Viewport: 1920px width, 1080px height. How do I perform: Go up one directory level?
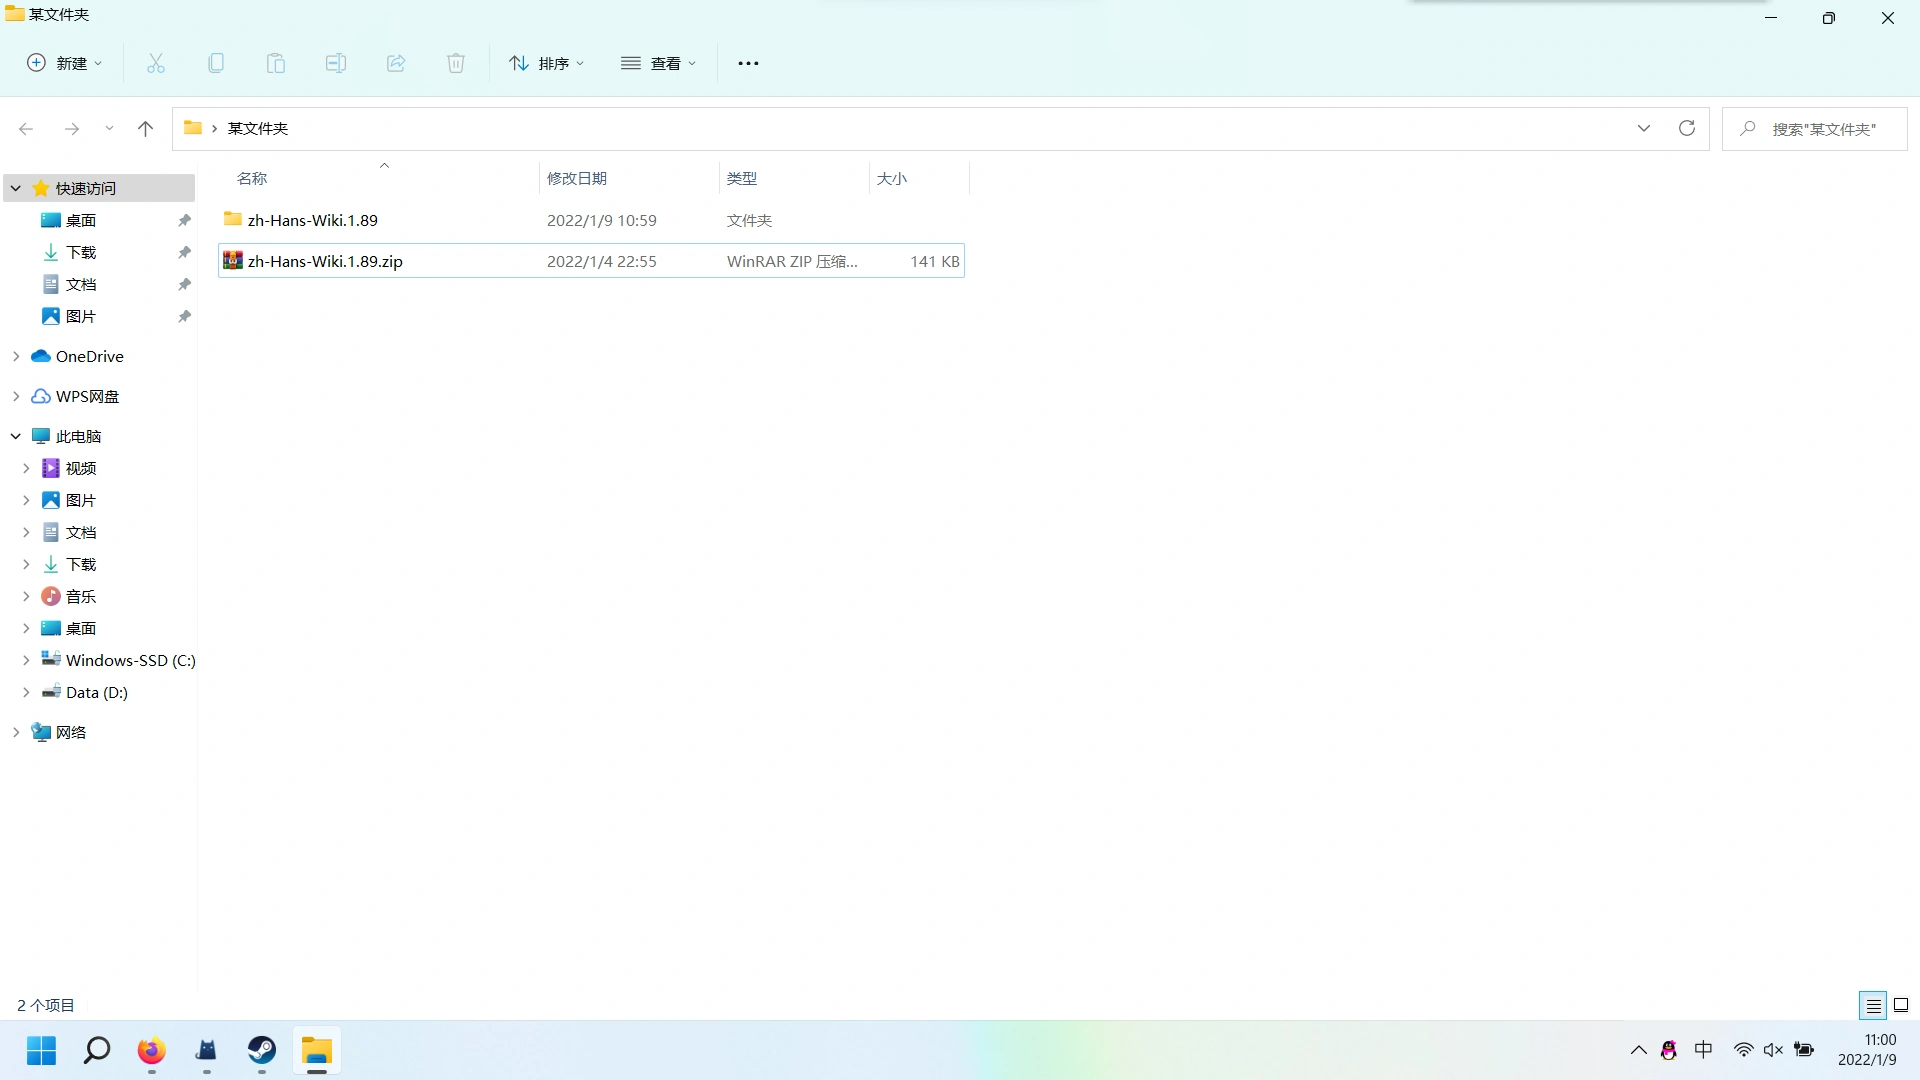(x=145, y=128)
